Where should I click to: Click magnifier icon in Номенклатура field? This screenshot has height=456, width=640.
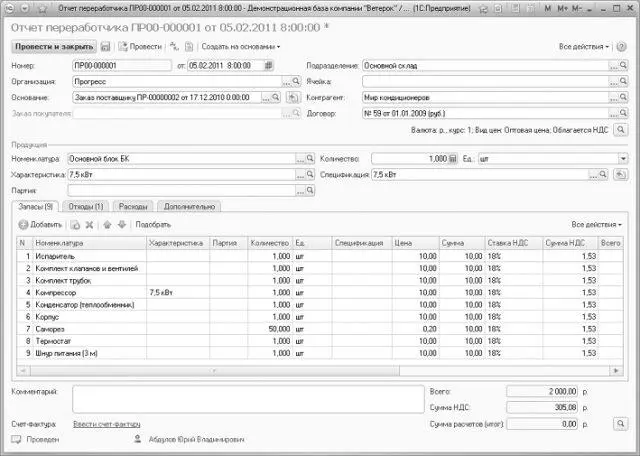310,158
